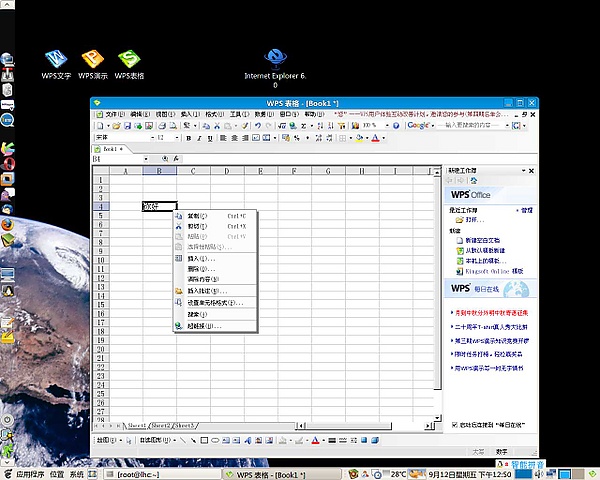Image resolution: width=600 pixels, height=480 pixels.
Task: Click the Undo arrow icon
Action: (x=258, y=126)
